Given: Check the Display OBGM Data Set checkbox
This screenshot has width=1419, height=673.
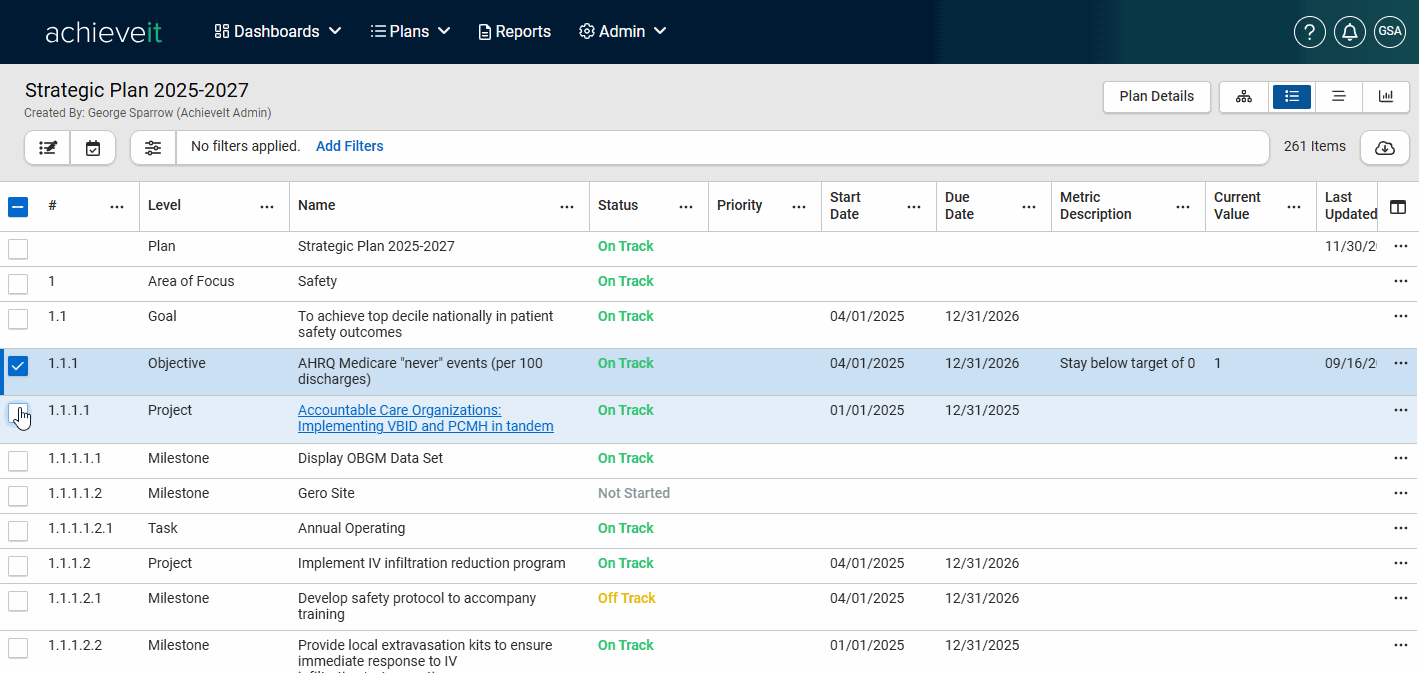Looking at the screenshot, I should pos(18,461).
